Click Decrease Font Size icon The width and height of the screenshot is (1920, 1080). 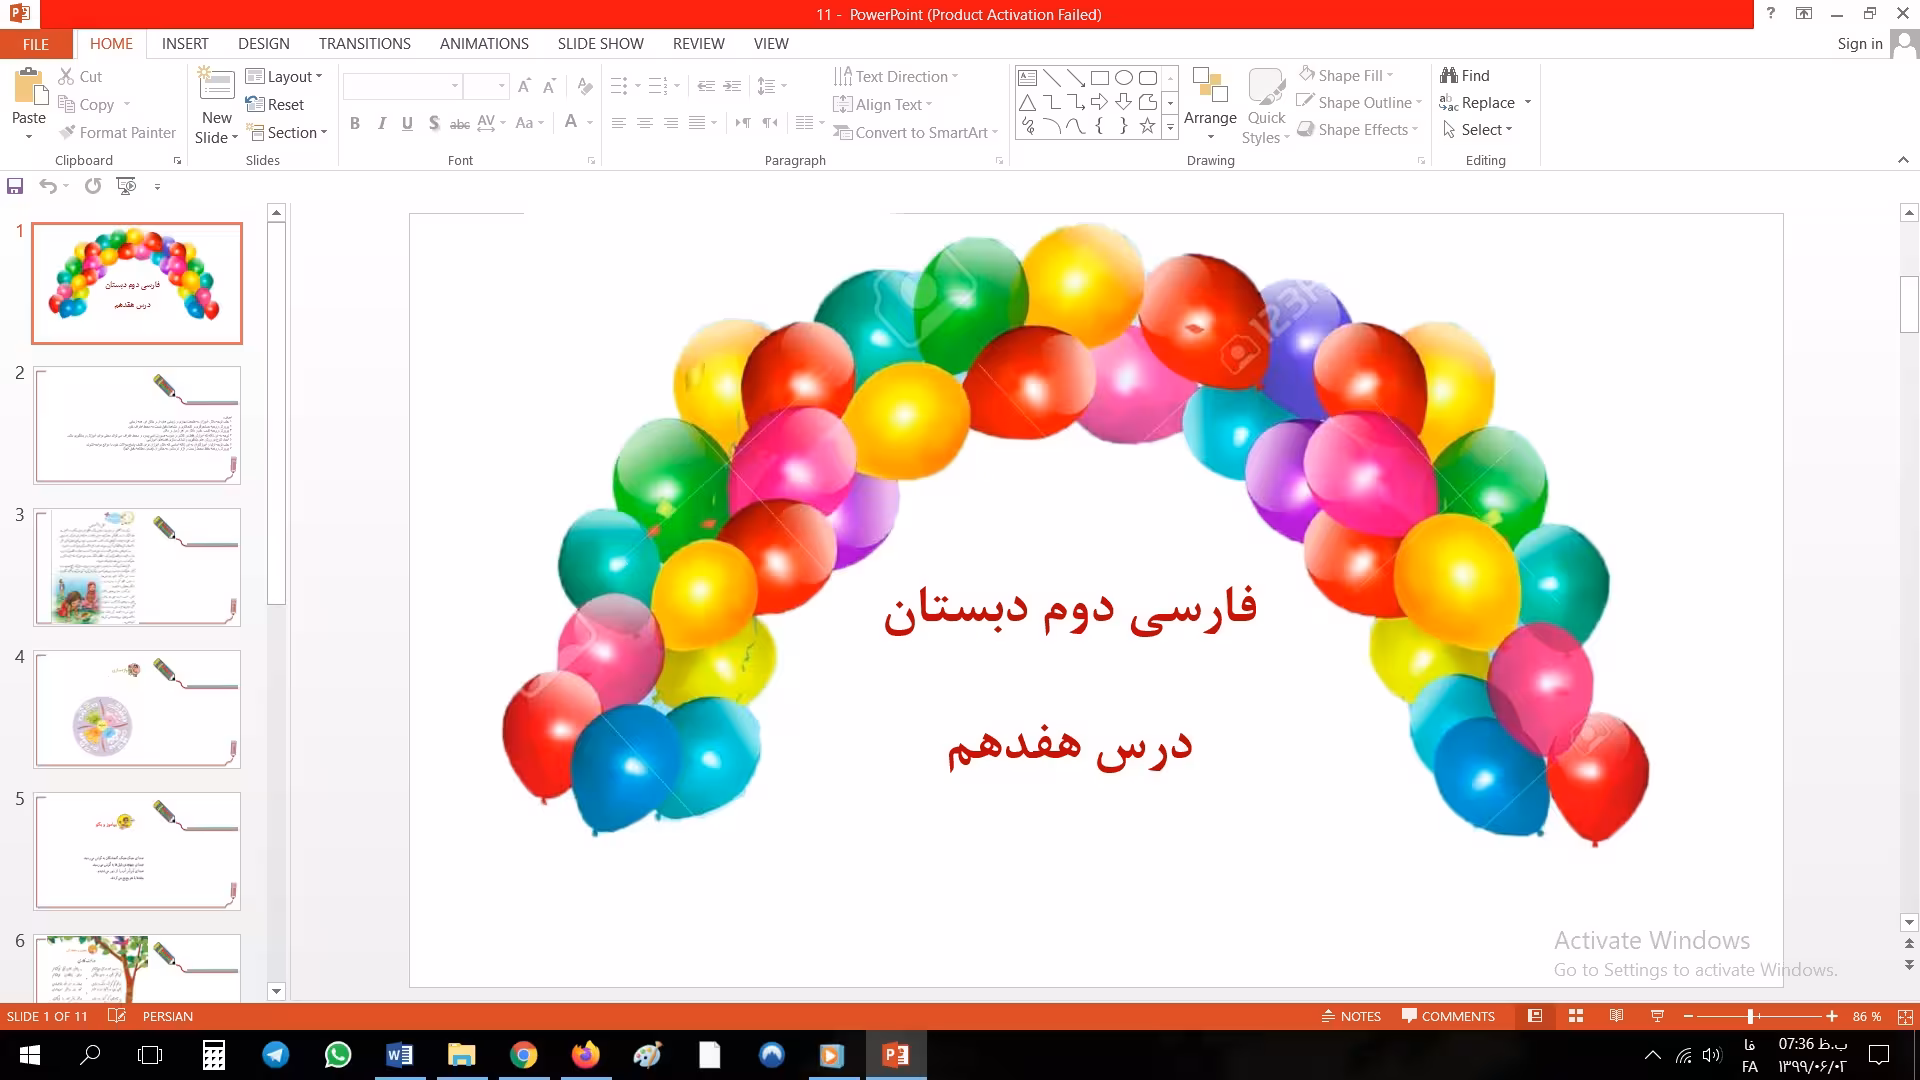[x=549, y=86]
